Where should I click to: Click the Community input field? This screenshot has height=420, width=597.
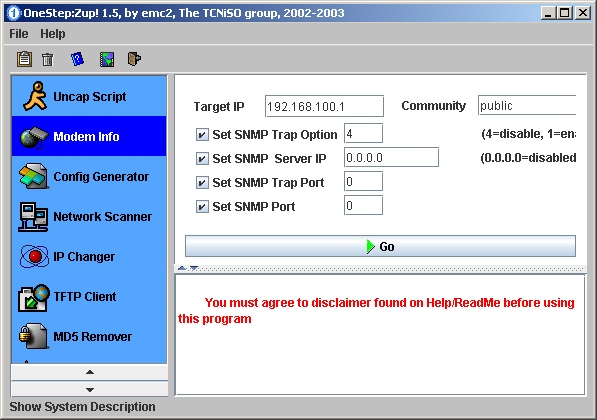click(x=527, y=105)
